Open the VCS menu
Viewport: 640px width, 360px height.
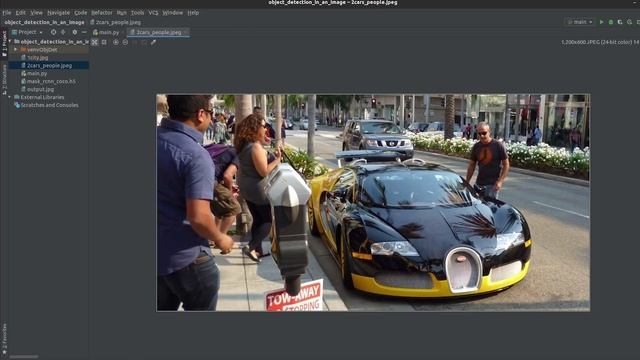pyautogui.click(x=153, y=13)
